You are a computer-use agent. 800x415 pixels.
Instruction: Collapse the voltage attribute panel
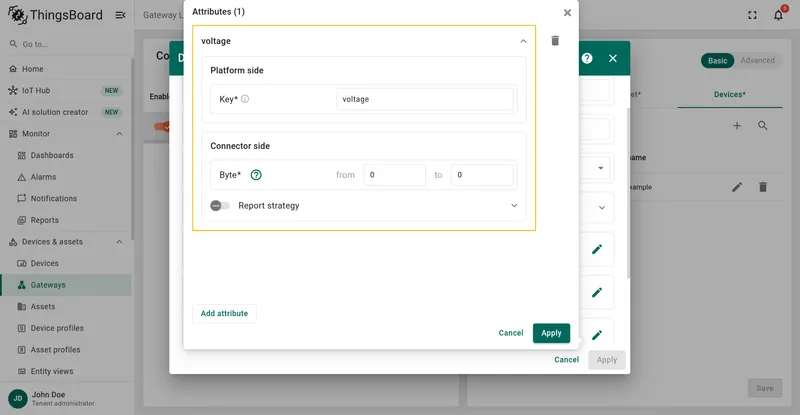[523, 41]
